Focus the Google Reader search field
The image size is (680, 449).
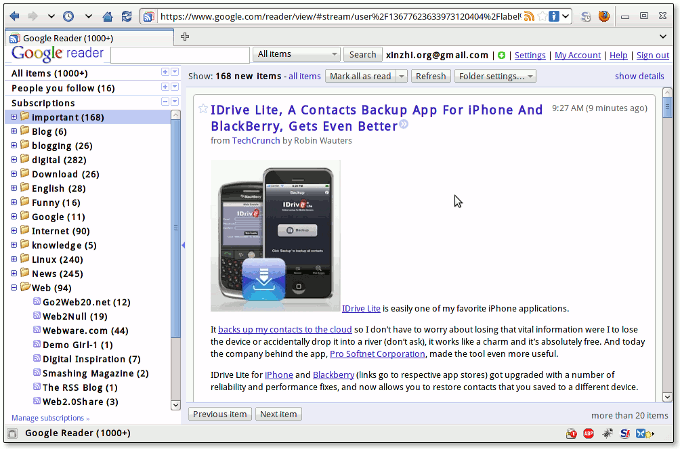180,55
